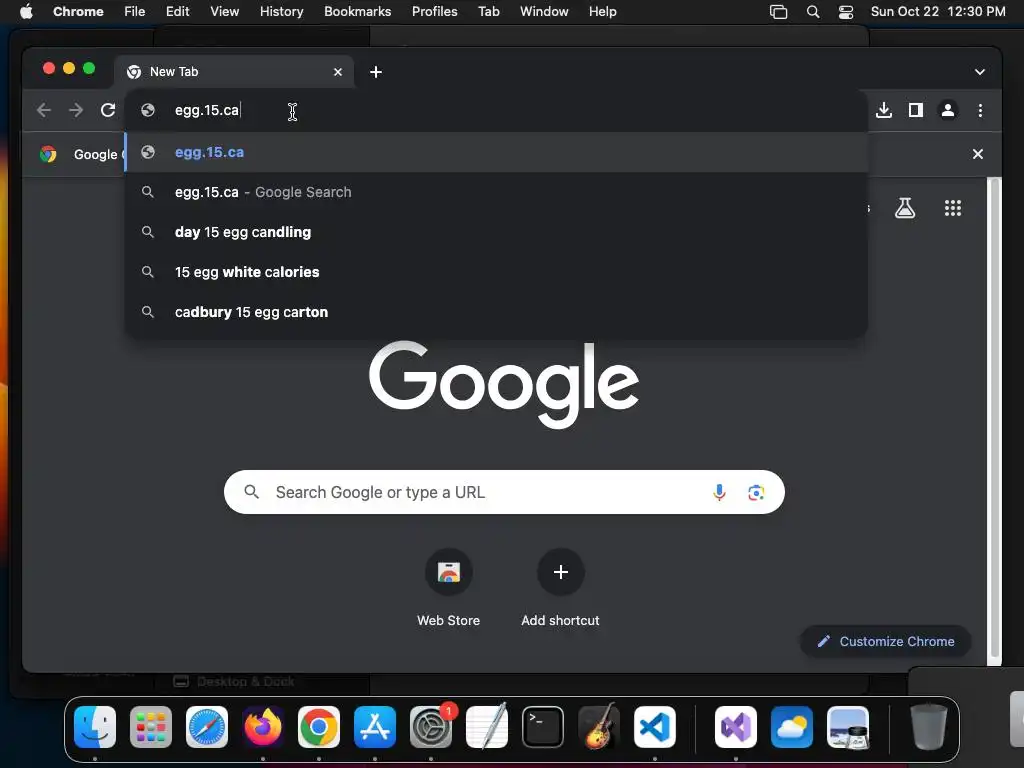Viewport: 1024px width, 768px height.
Task: Open the profile avatar menu
Action: [x=948, y=110]
